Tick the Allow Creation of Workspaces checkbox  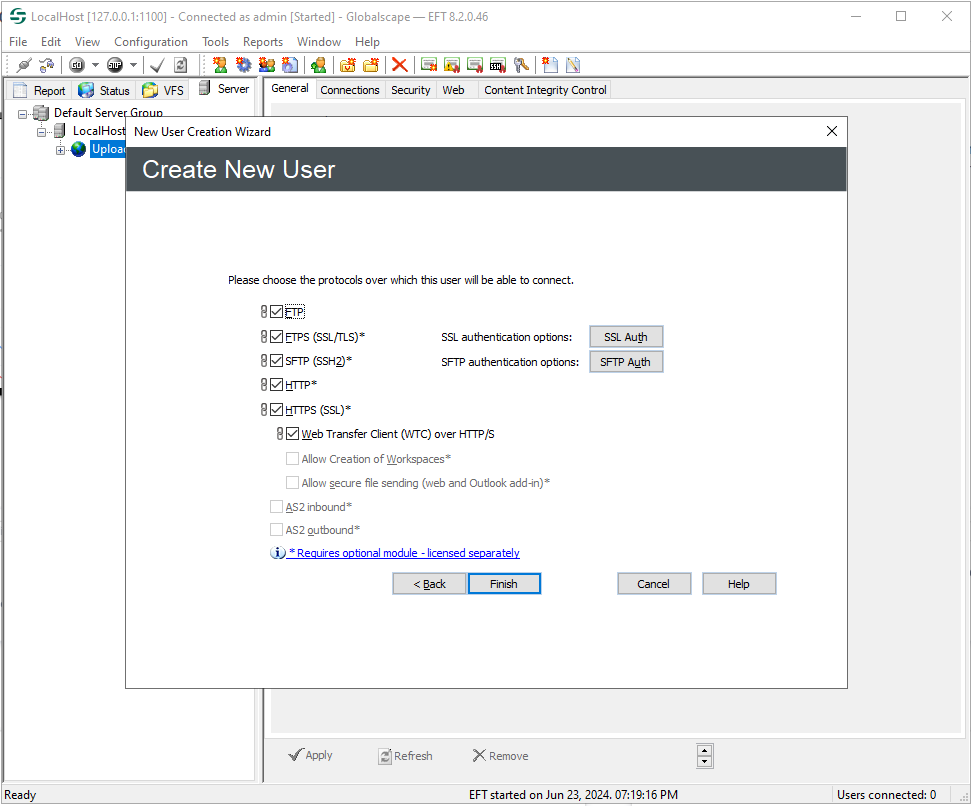click(292, 459)
